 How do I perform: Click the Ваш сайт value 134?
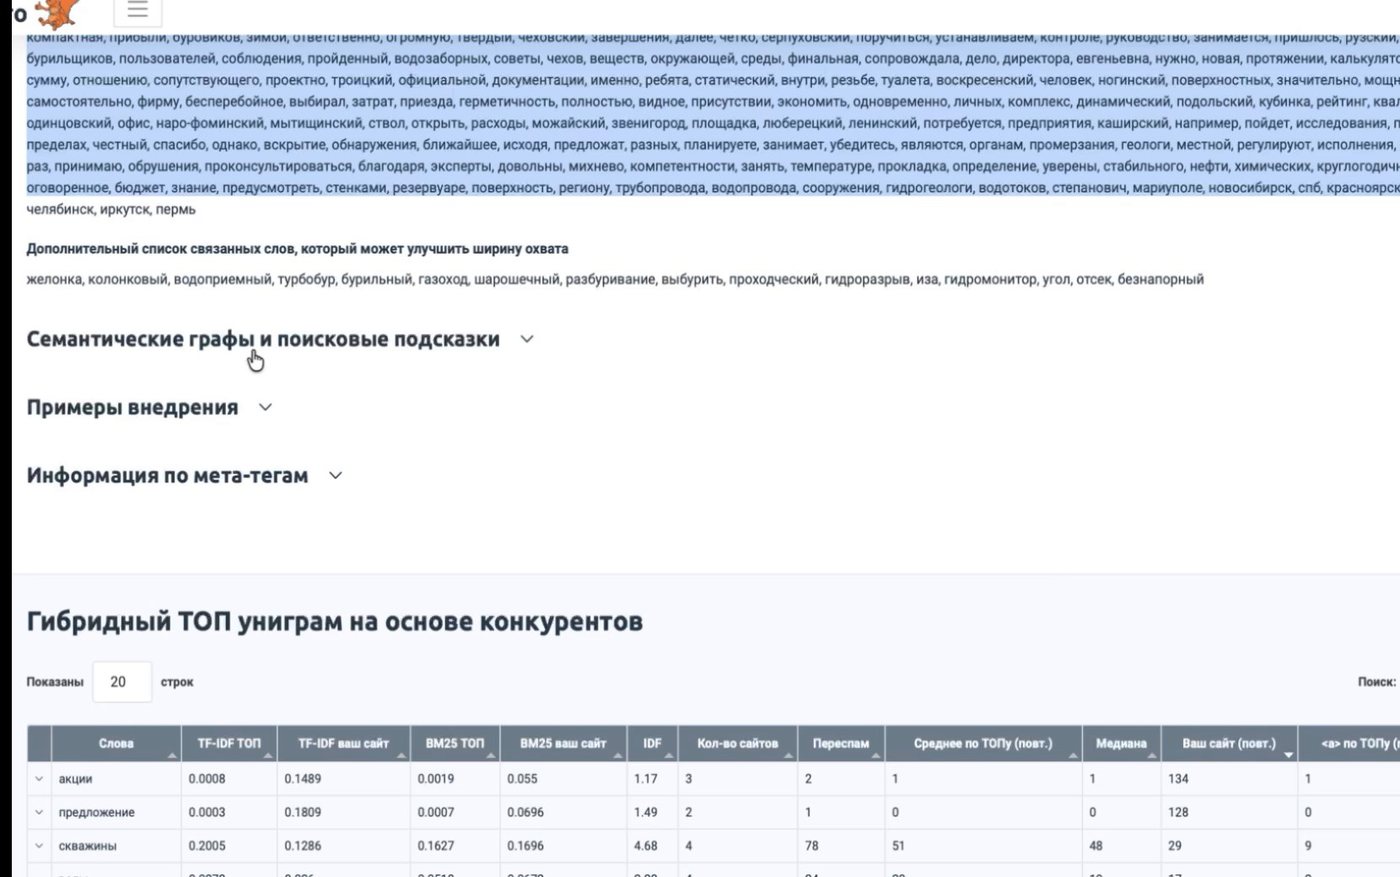[1178, 778]
